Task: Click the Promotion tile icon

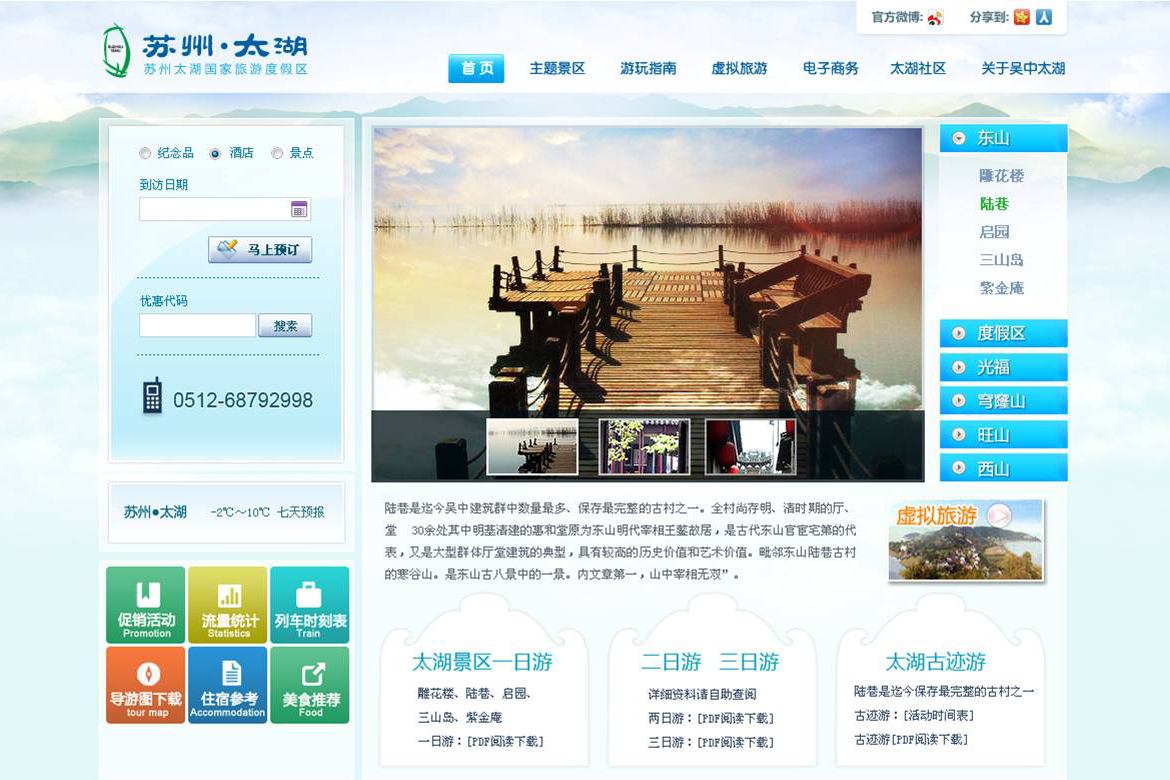Action: [x=146, y=596]
